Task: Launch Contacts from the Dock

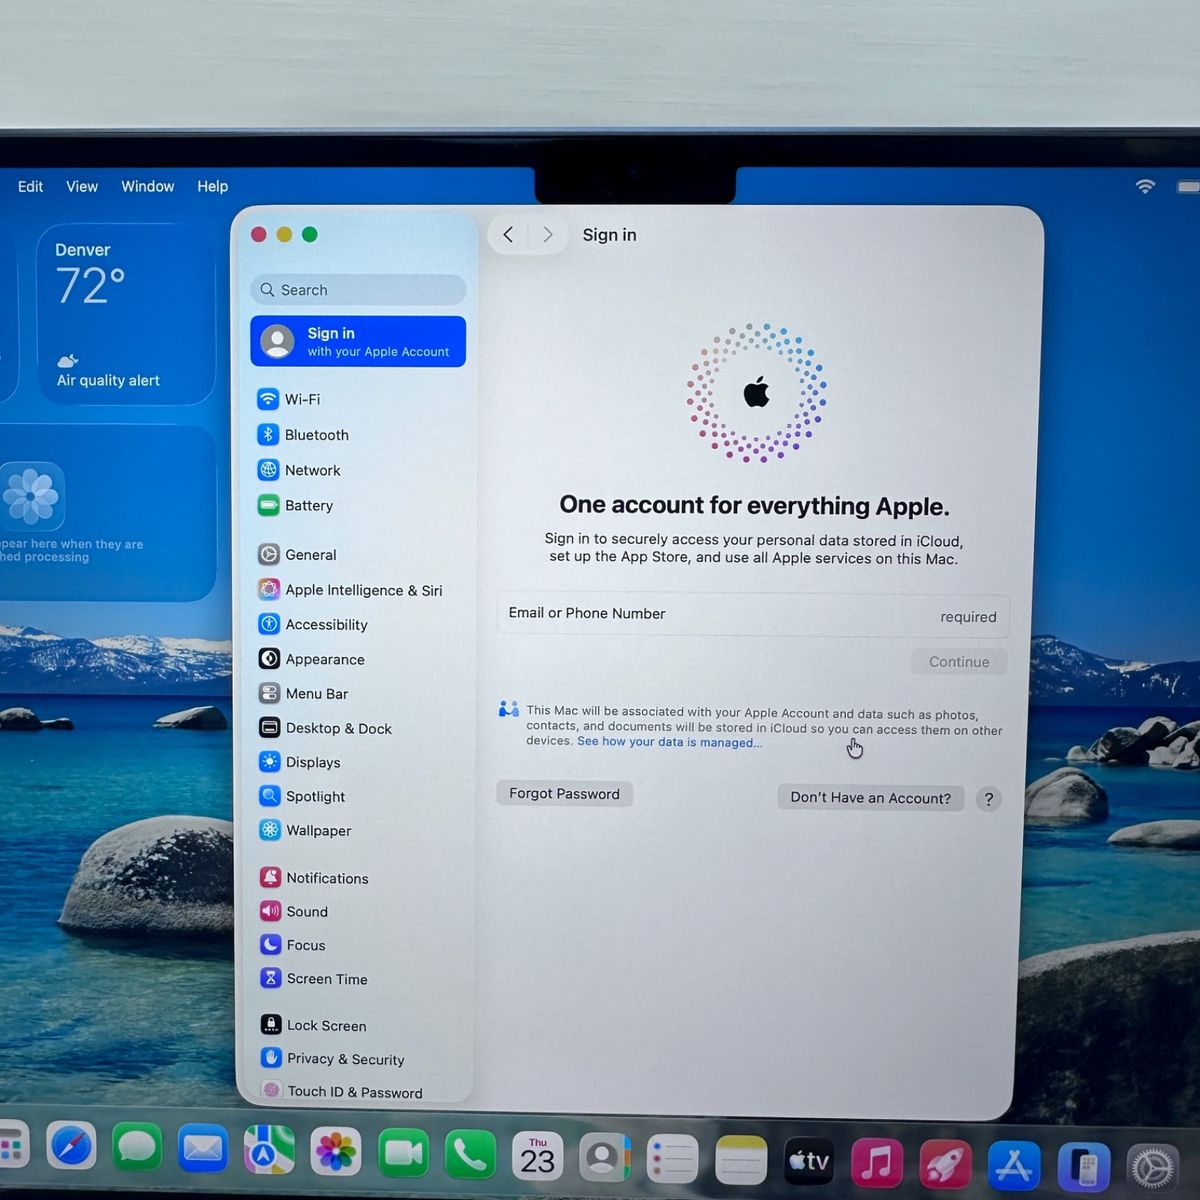Action: (604, 1158)
